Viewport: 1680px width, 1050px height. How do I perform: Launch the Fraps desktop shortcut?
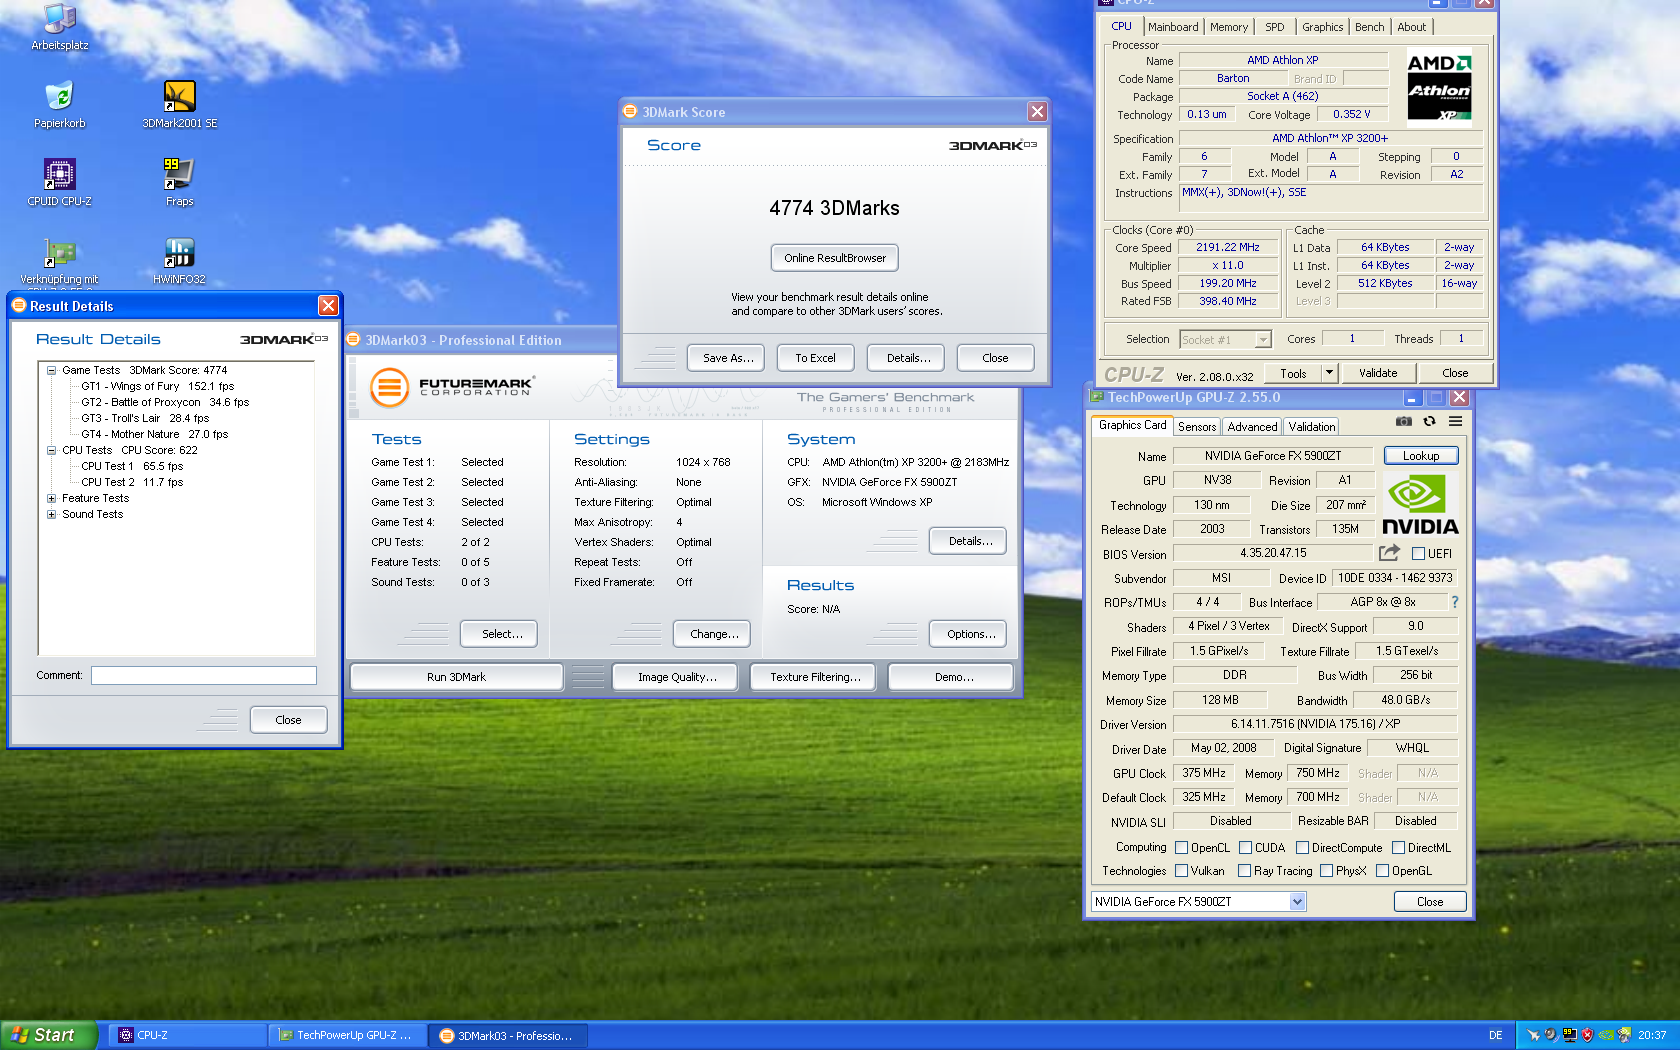[180, 182]
